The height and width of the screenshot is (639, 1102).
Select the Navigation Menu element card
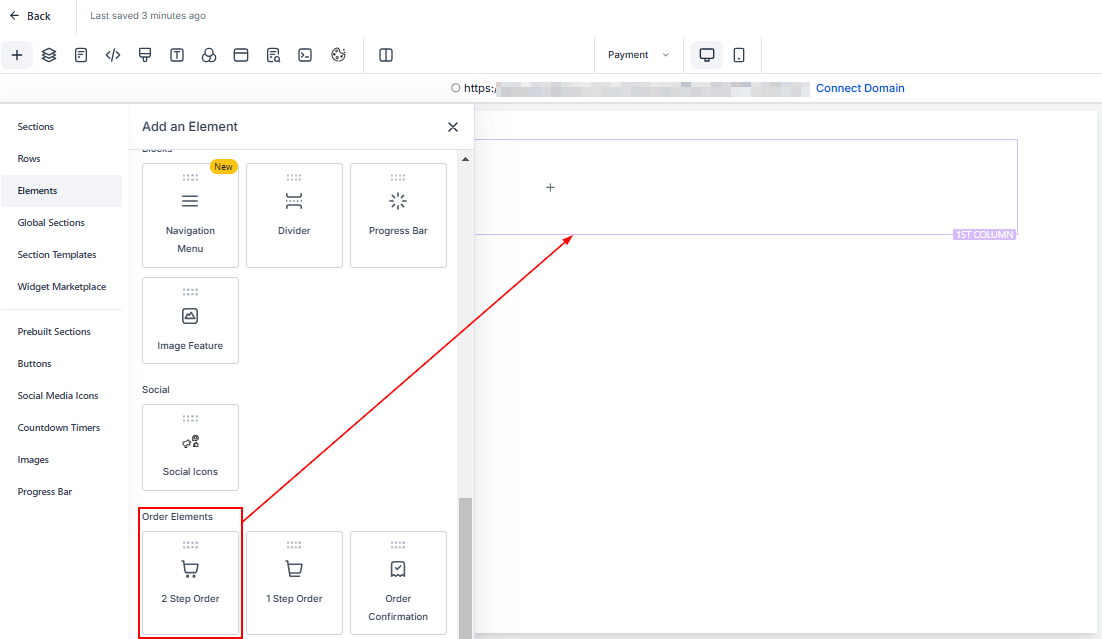pos(190,215)
